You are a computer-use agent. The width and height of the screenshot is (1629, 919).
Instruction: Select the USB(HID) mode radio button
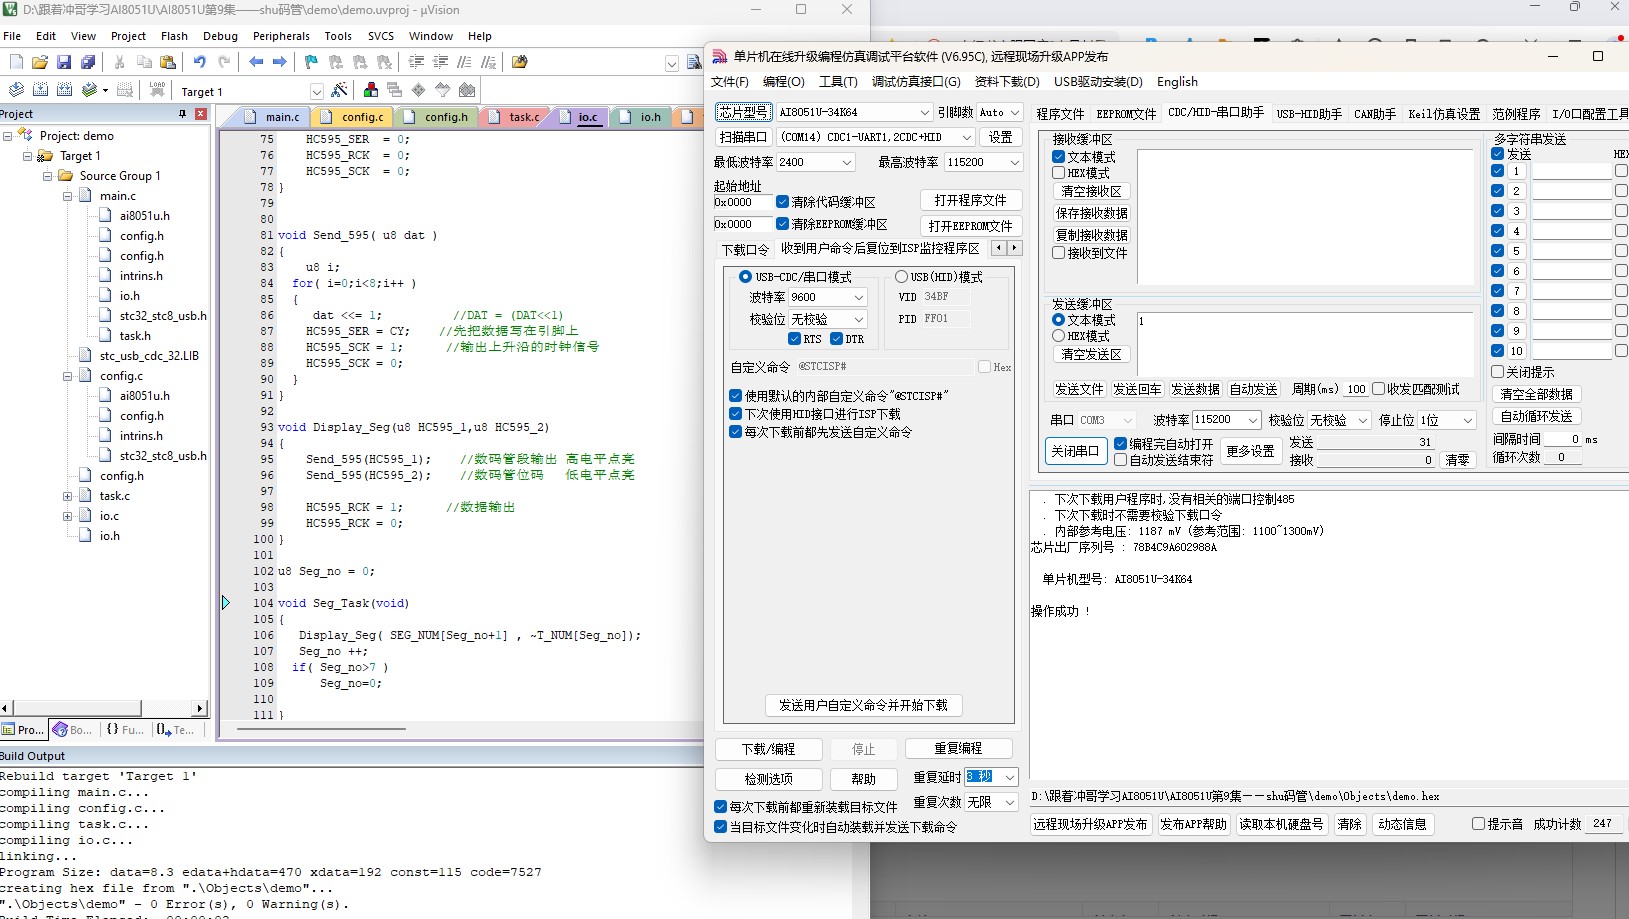pos(901,277)
